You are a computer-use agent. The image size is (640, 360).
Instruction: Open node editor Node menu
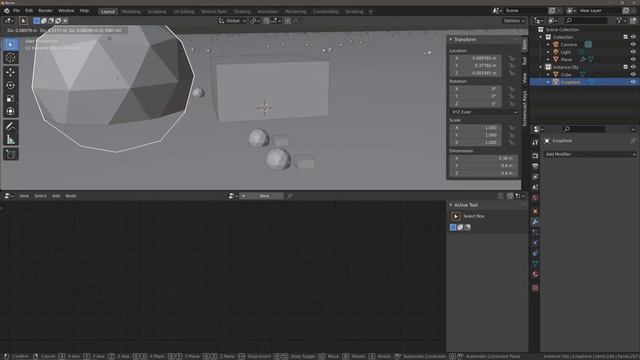pos(71,196)
